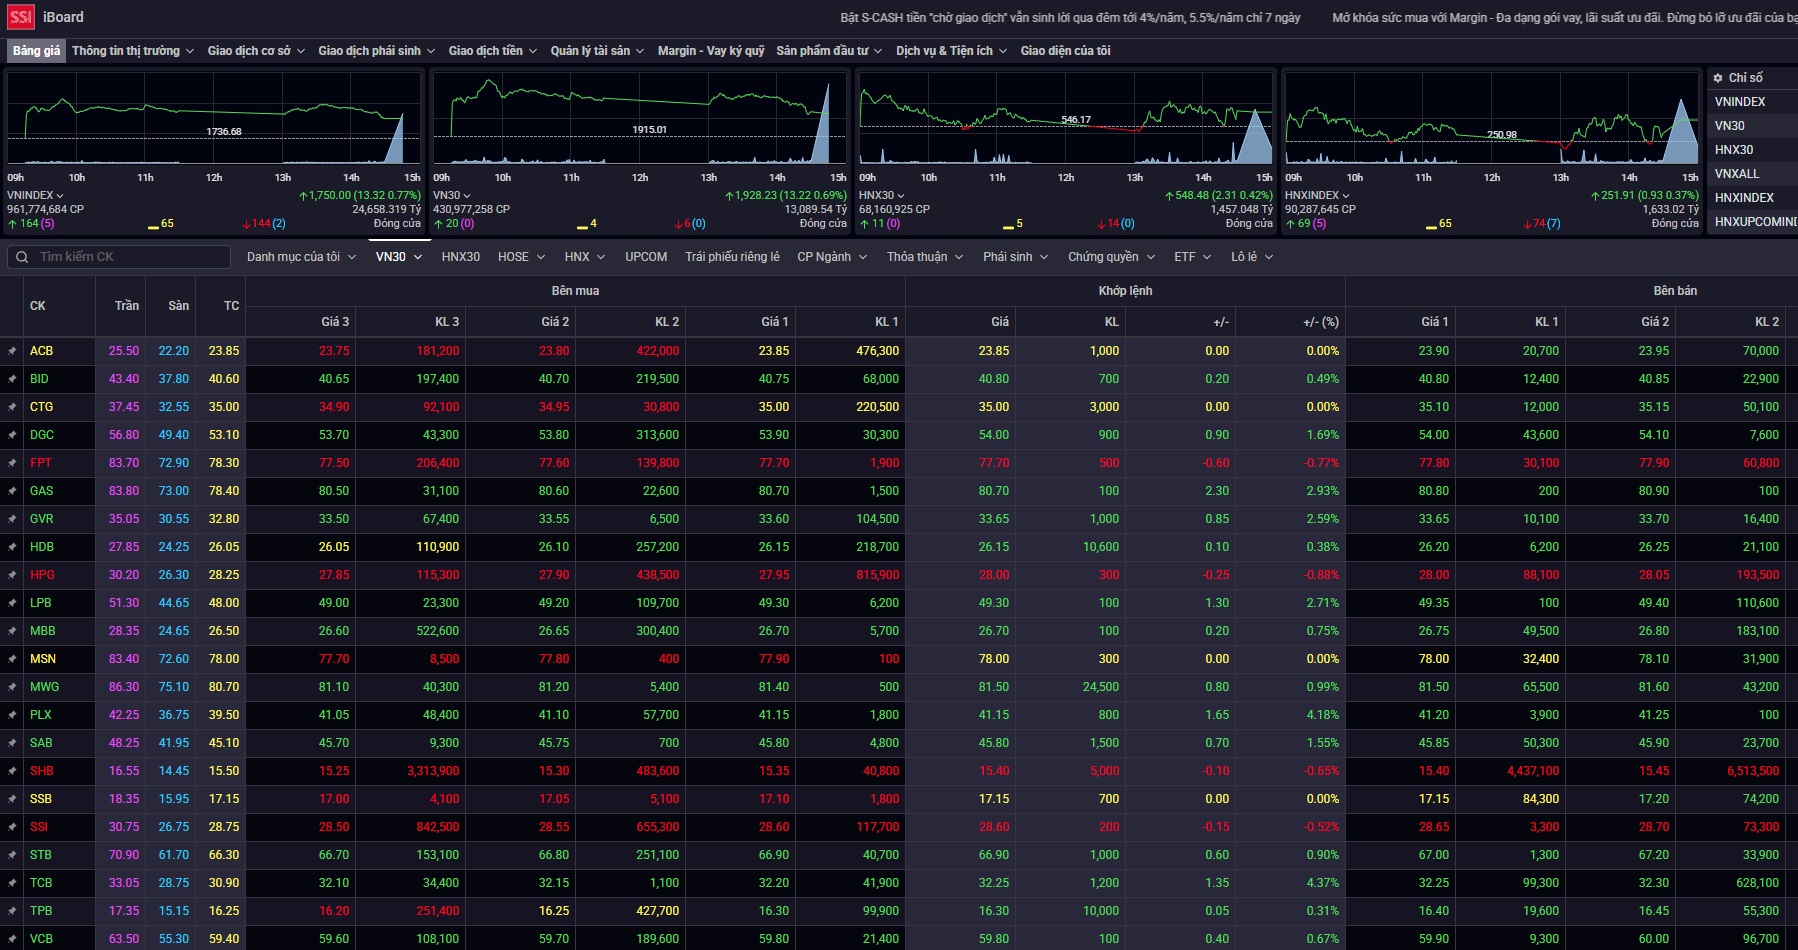Select HNX30 in the index list
This screenshot has height=950, width=1798.
1734,150
